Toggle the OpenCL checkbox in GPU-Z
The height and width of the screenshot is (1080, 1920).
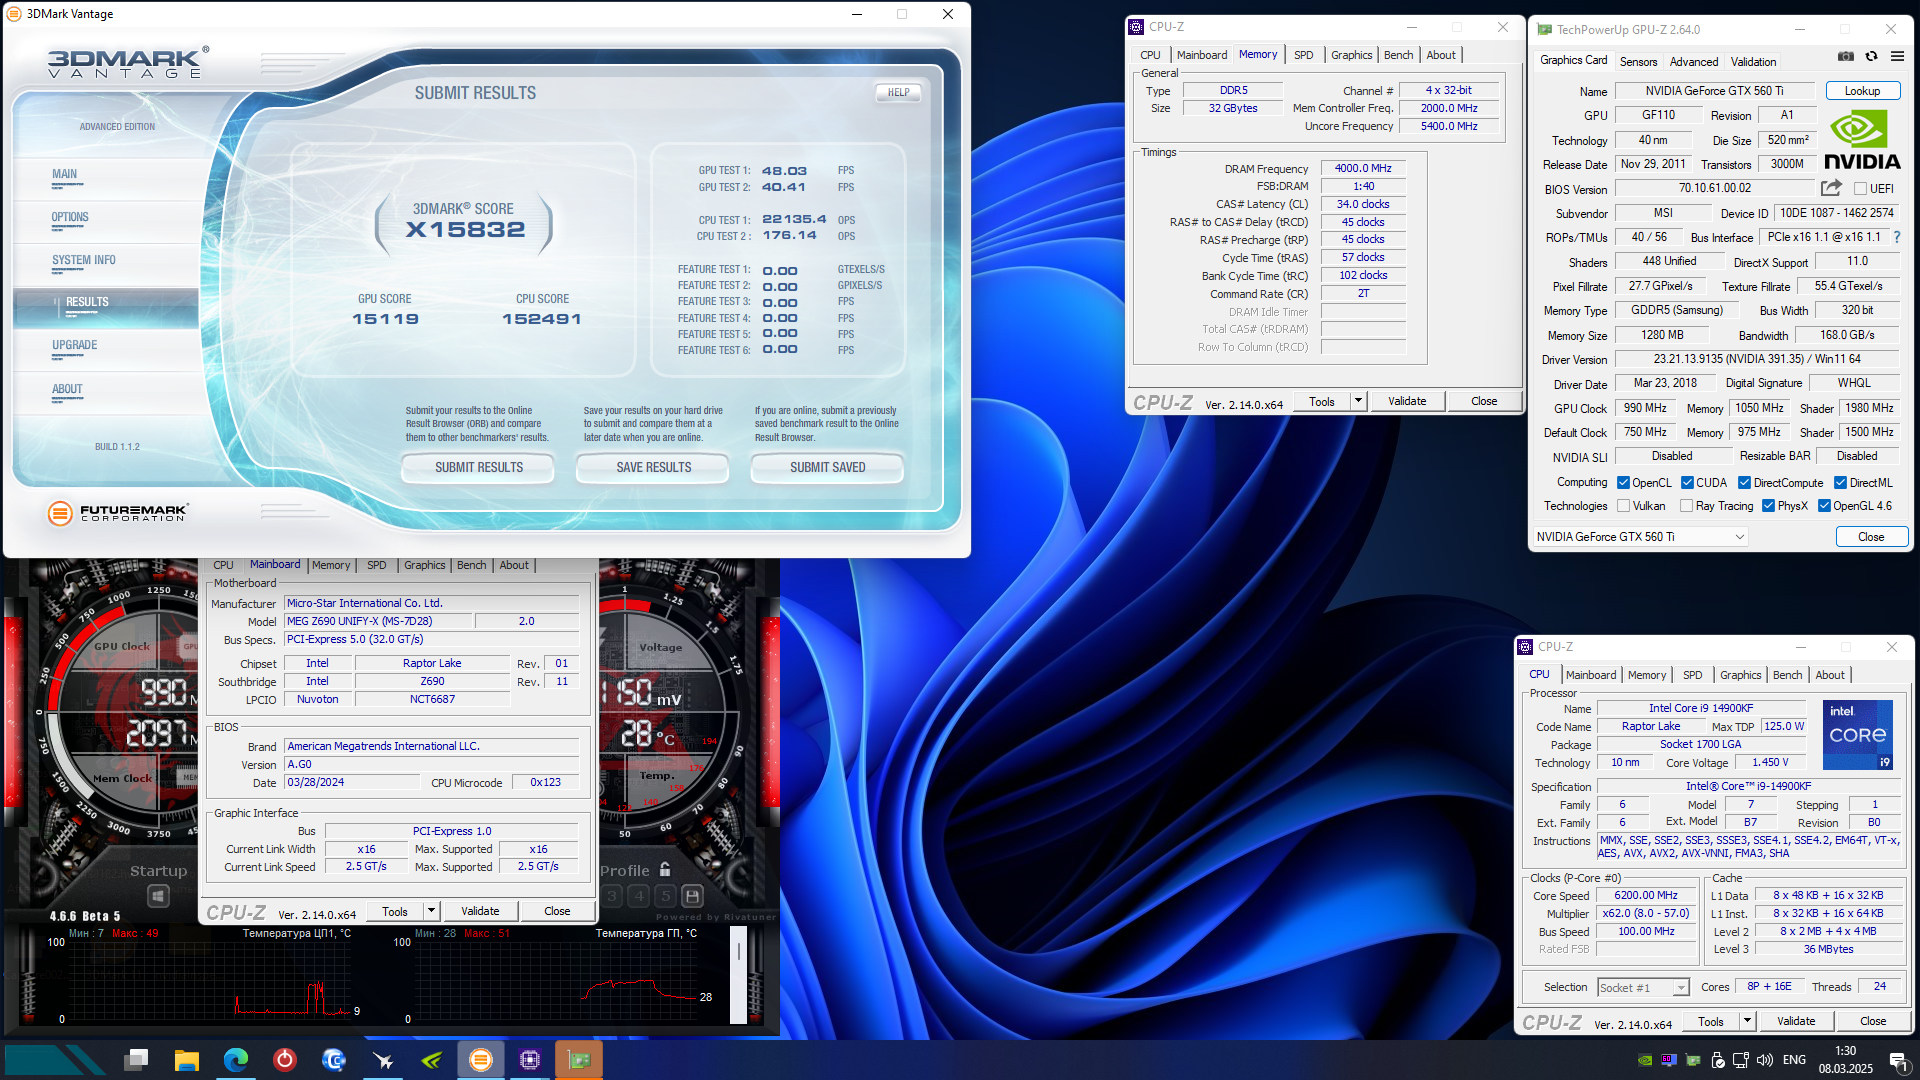pyautogui.click(x=1623, y=482)
